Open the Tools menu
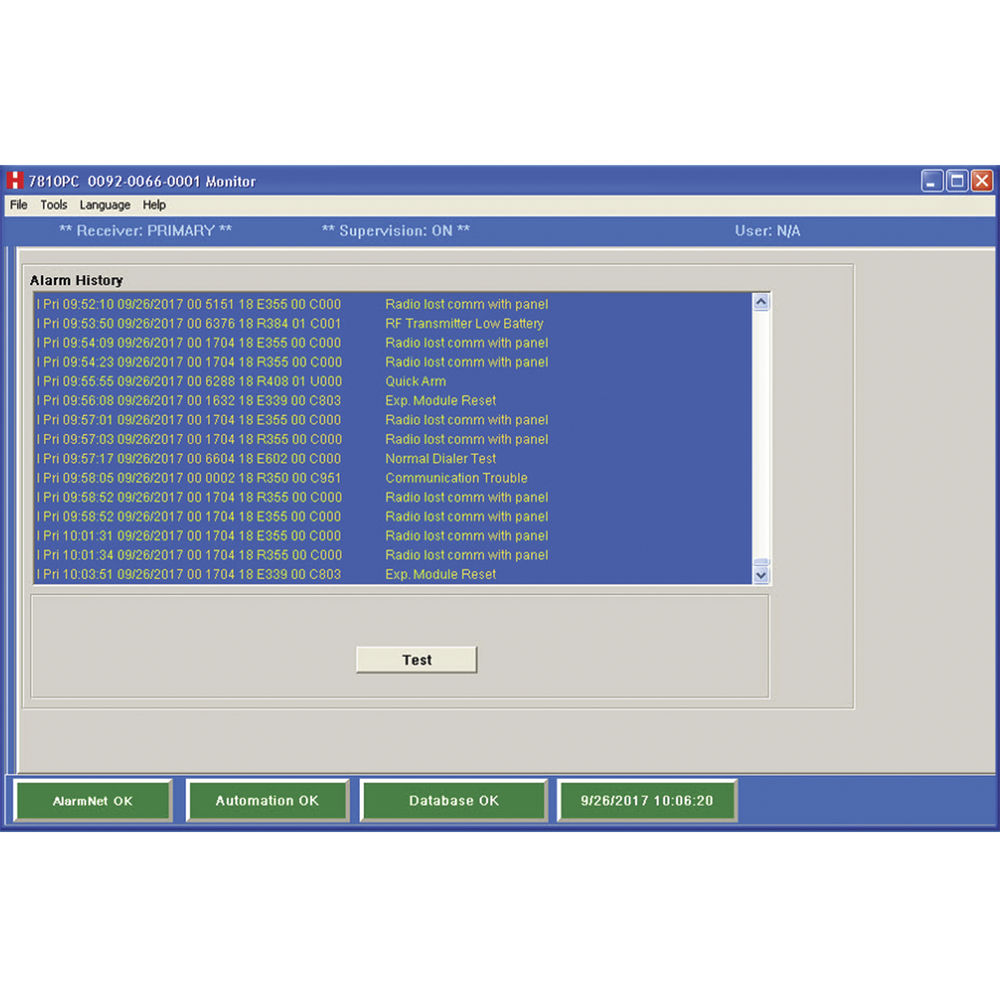This screenshot has height=1000, width=1000. (x=54, y=205)
